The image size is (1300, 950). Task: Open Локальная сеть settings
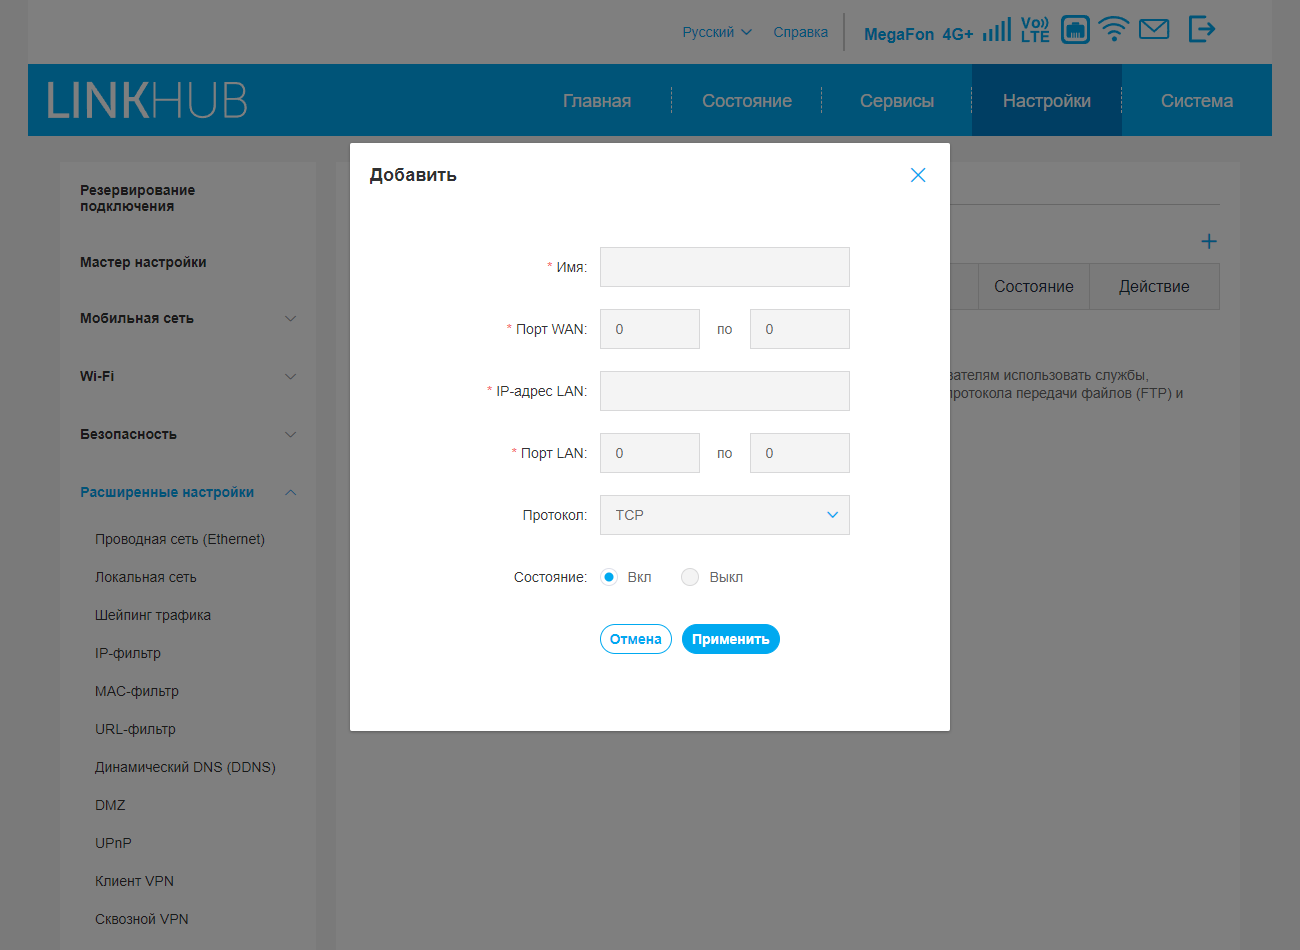146,577
